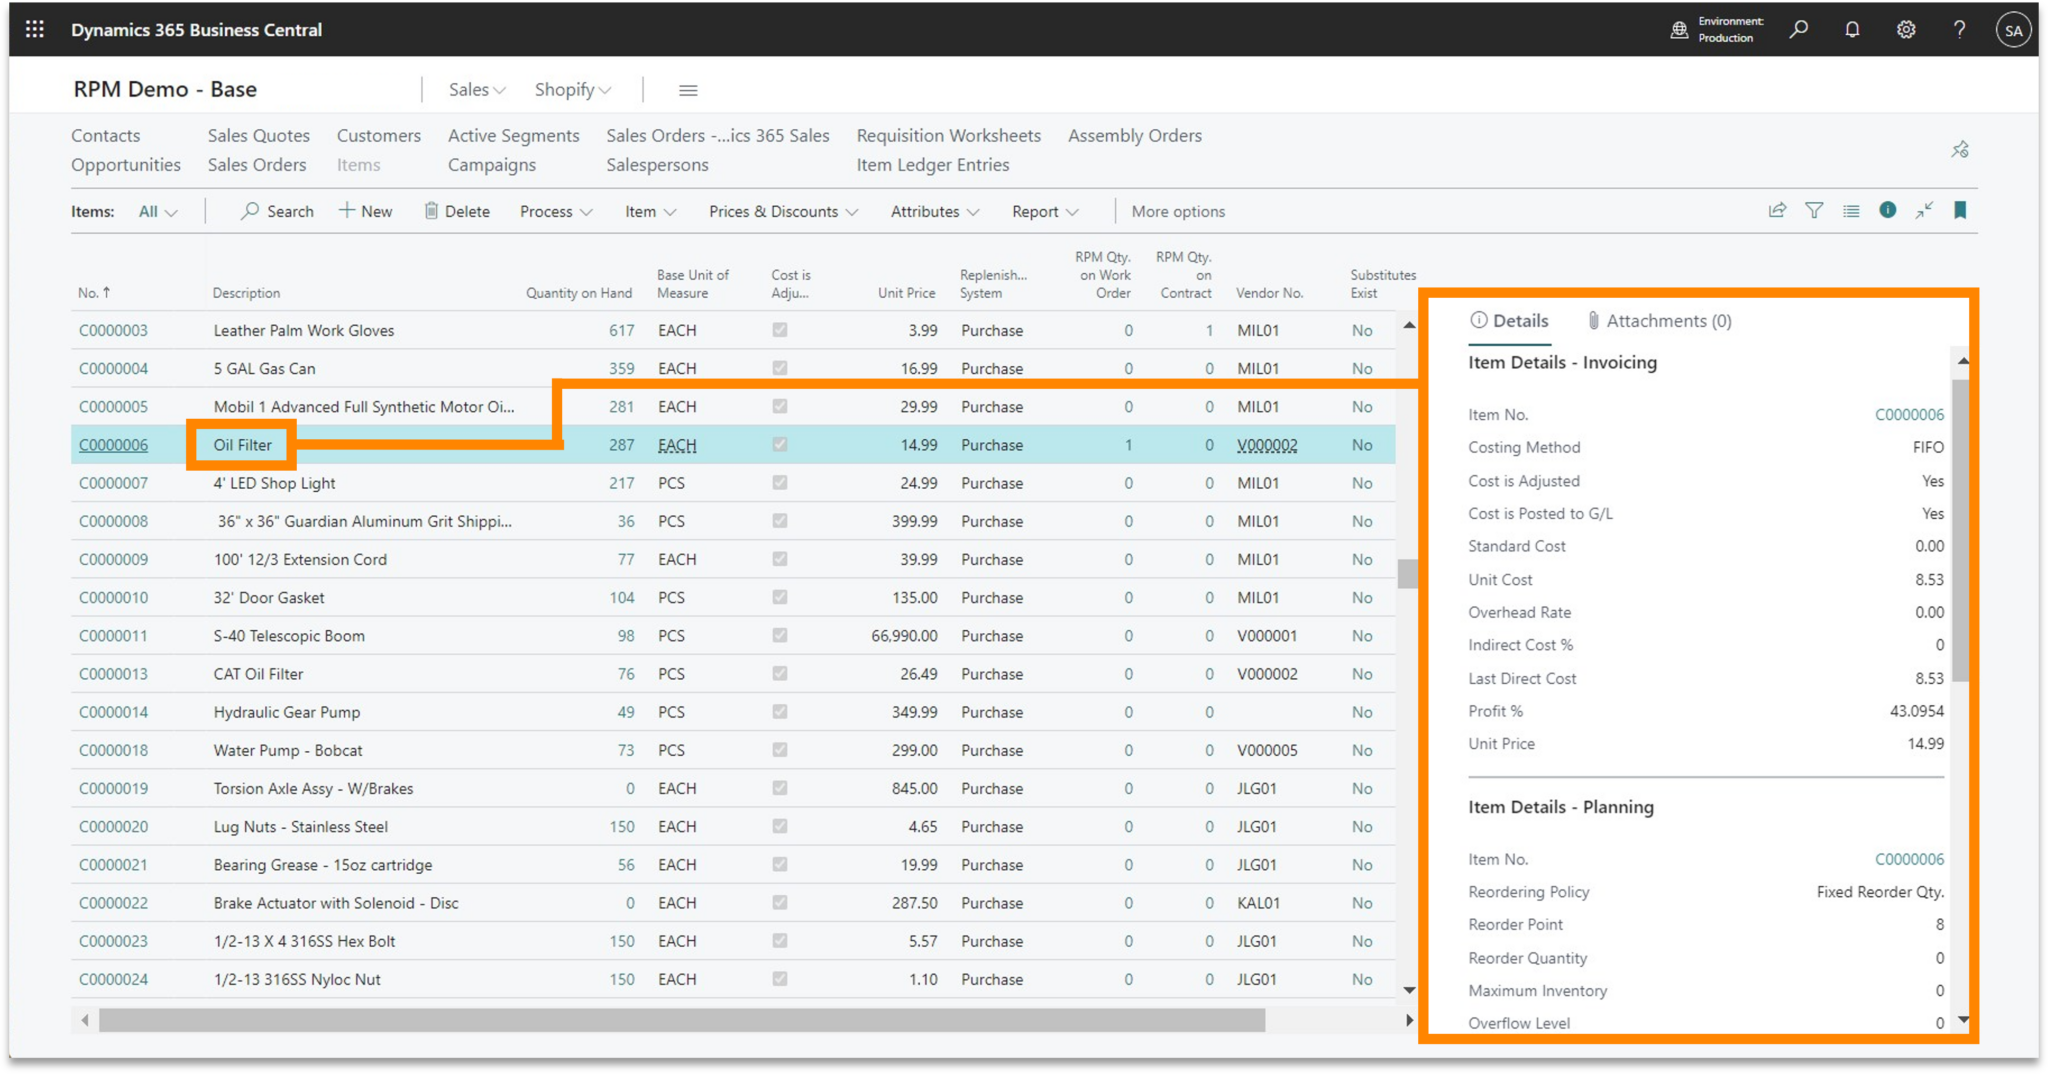Toggle Cost is Adjusted checkbox for CAT Oil Filter
2048x1074 pixels.
coord(780,673)
